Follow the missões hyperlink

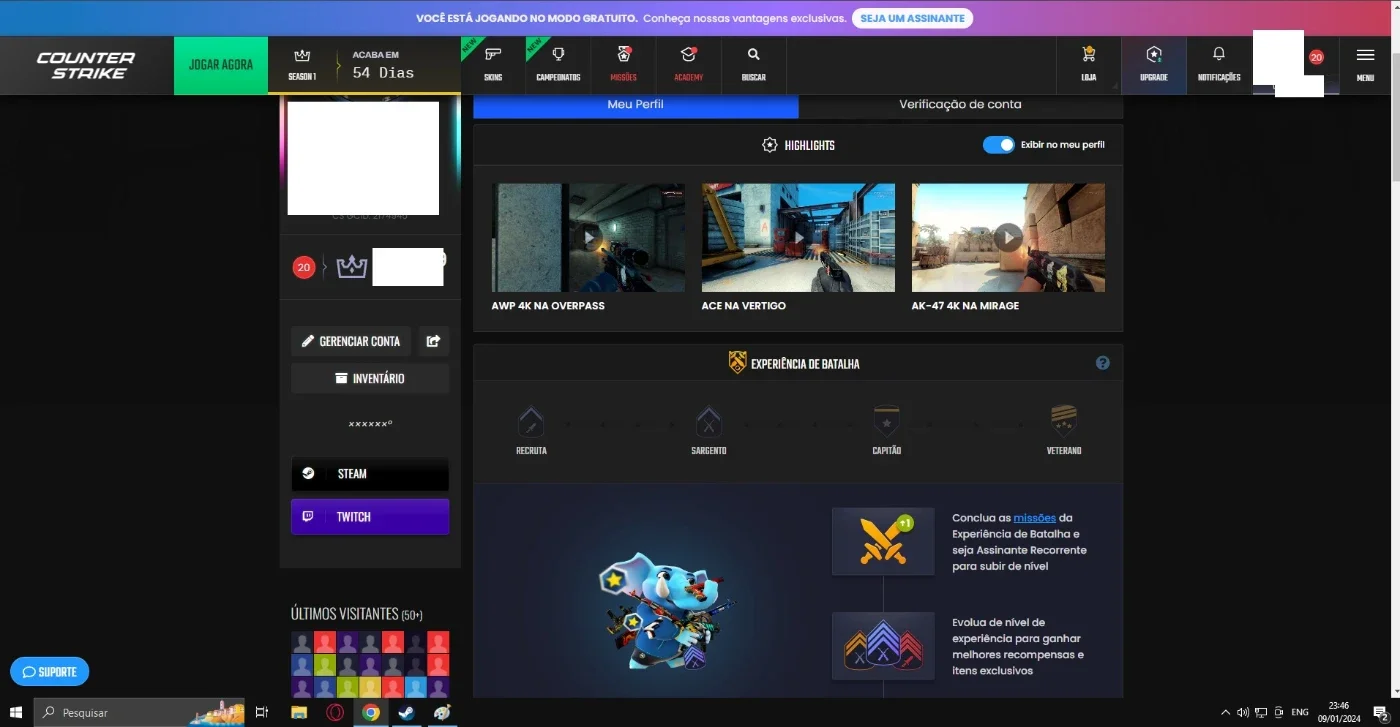click(1034, 518)
